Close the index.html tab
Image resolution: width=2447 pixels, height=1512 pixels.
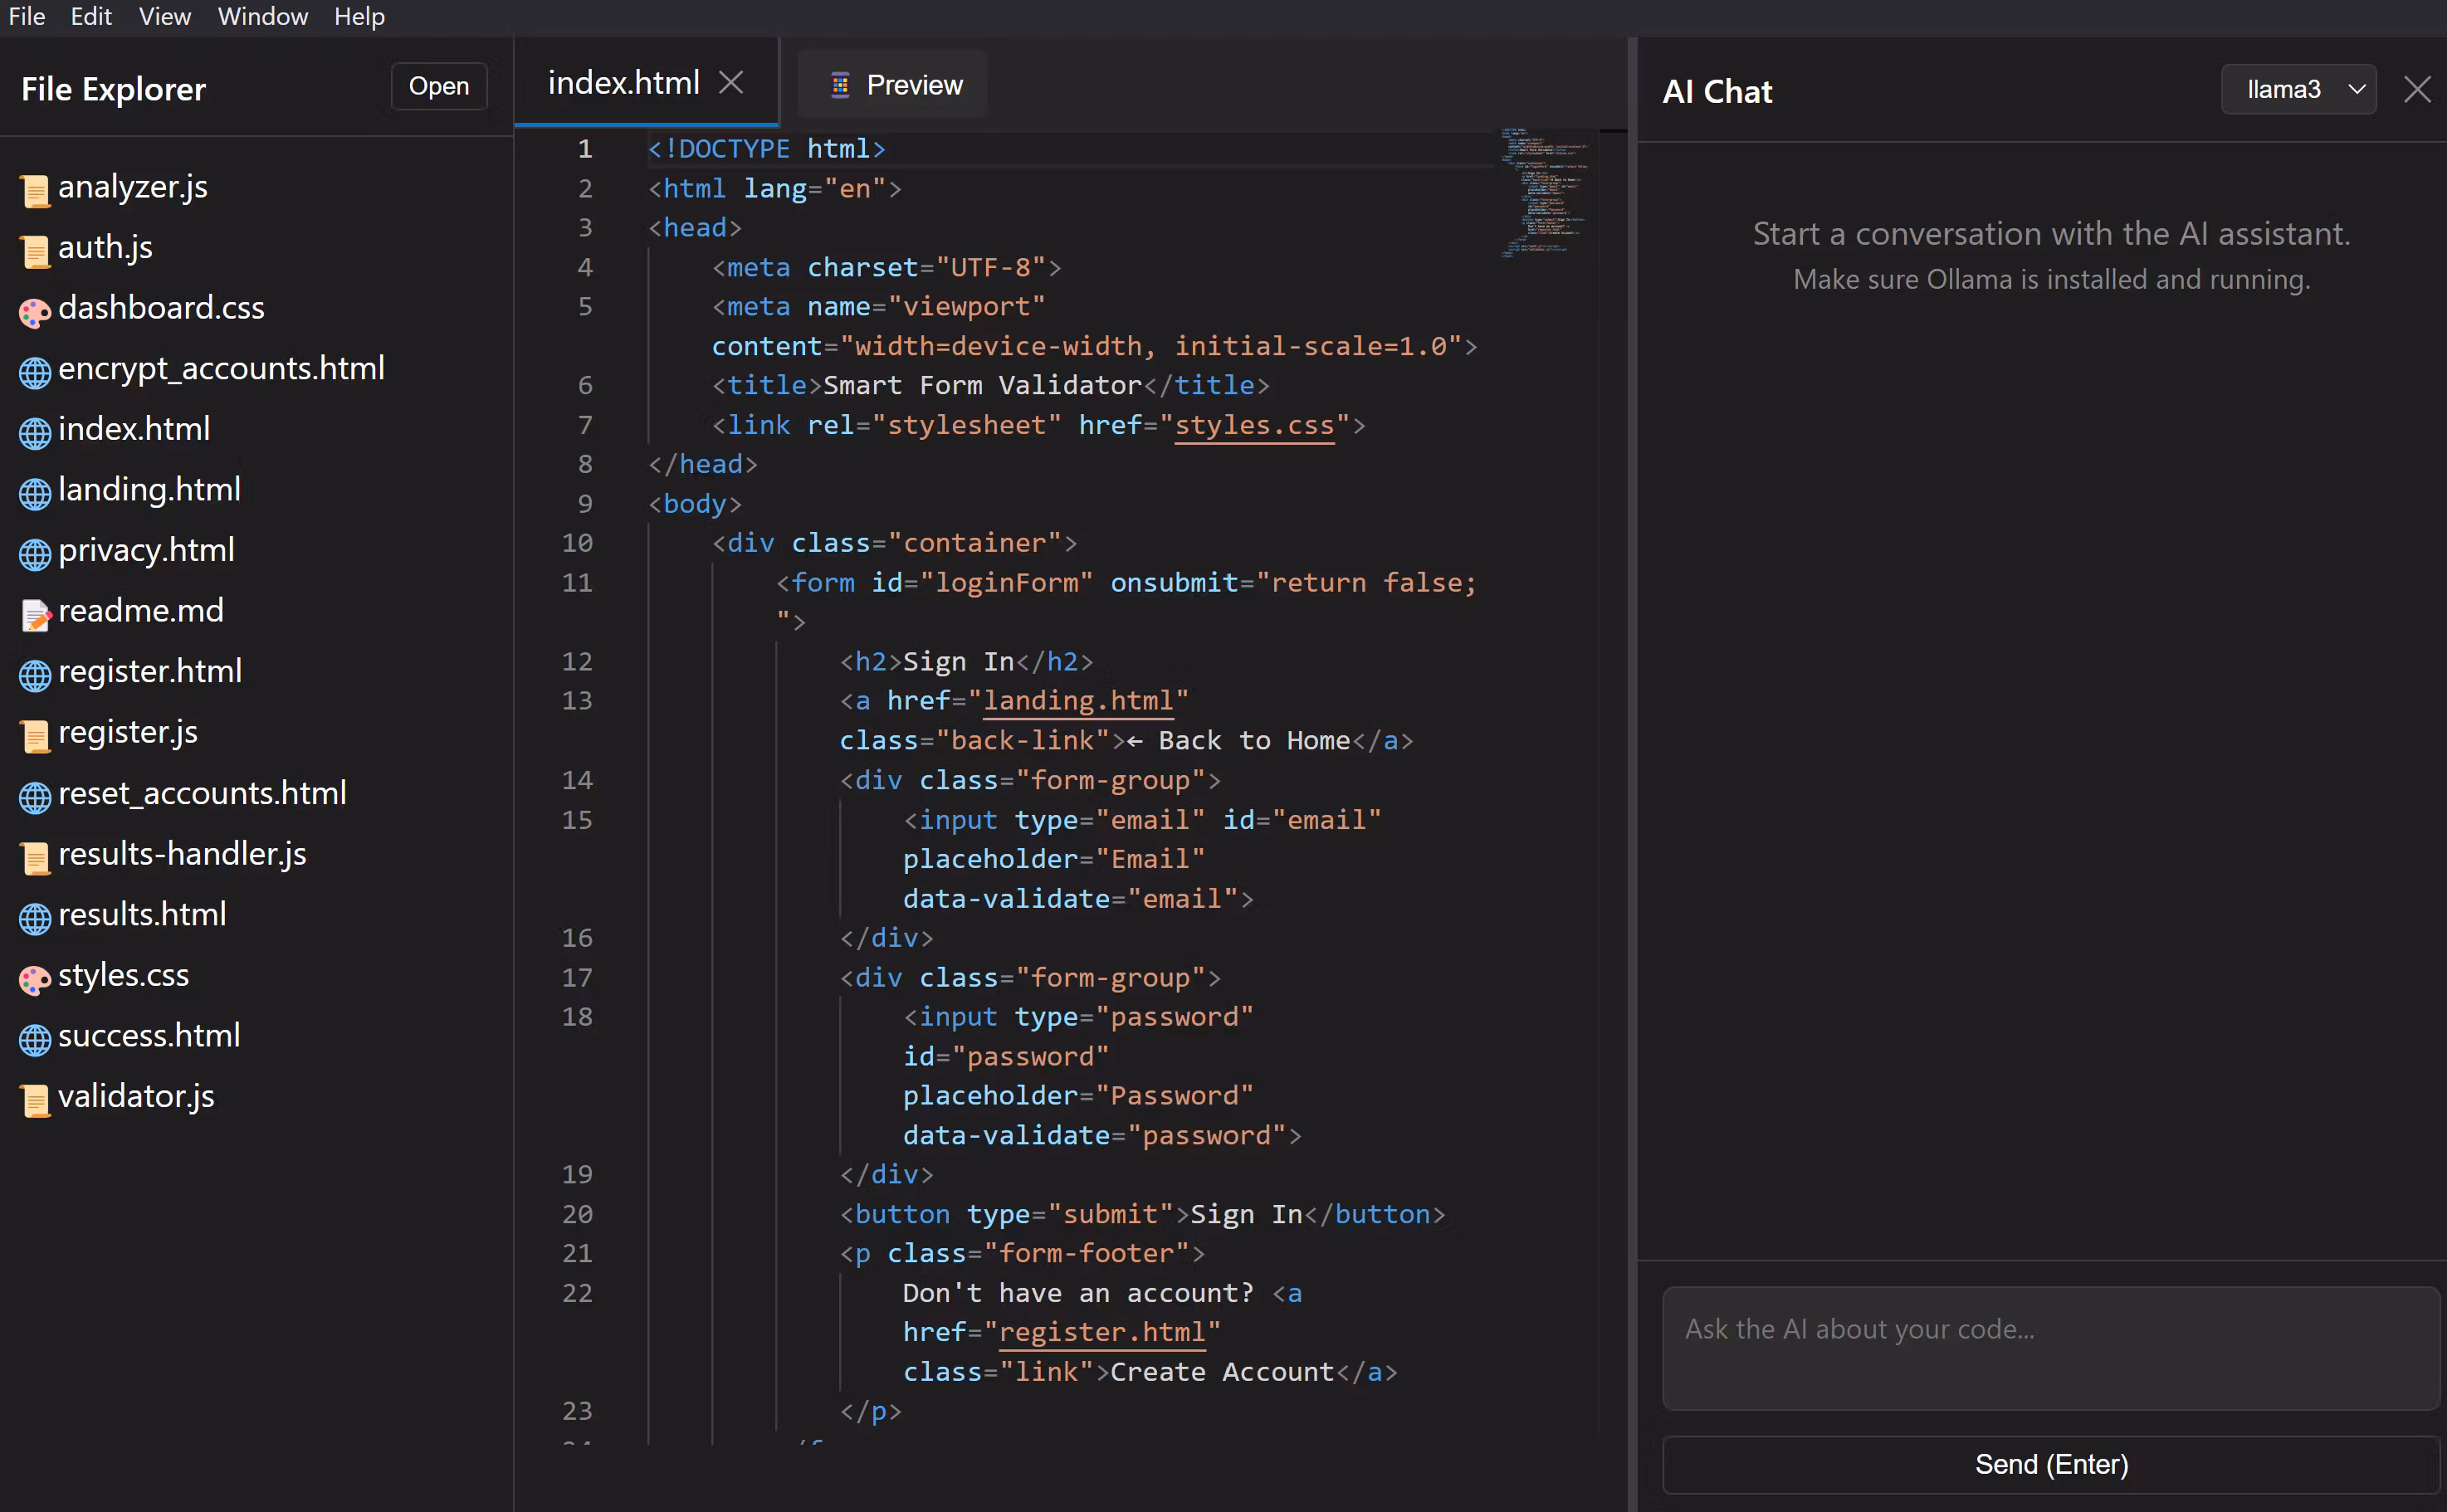click(x=731, y=83)
